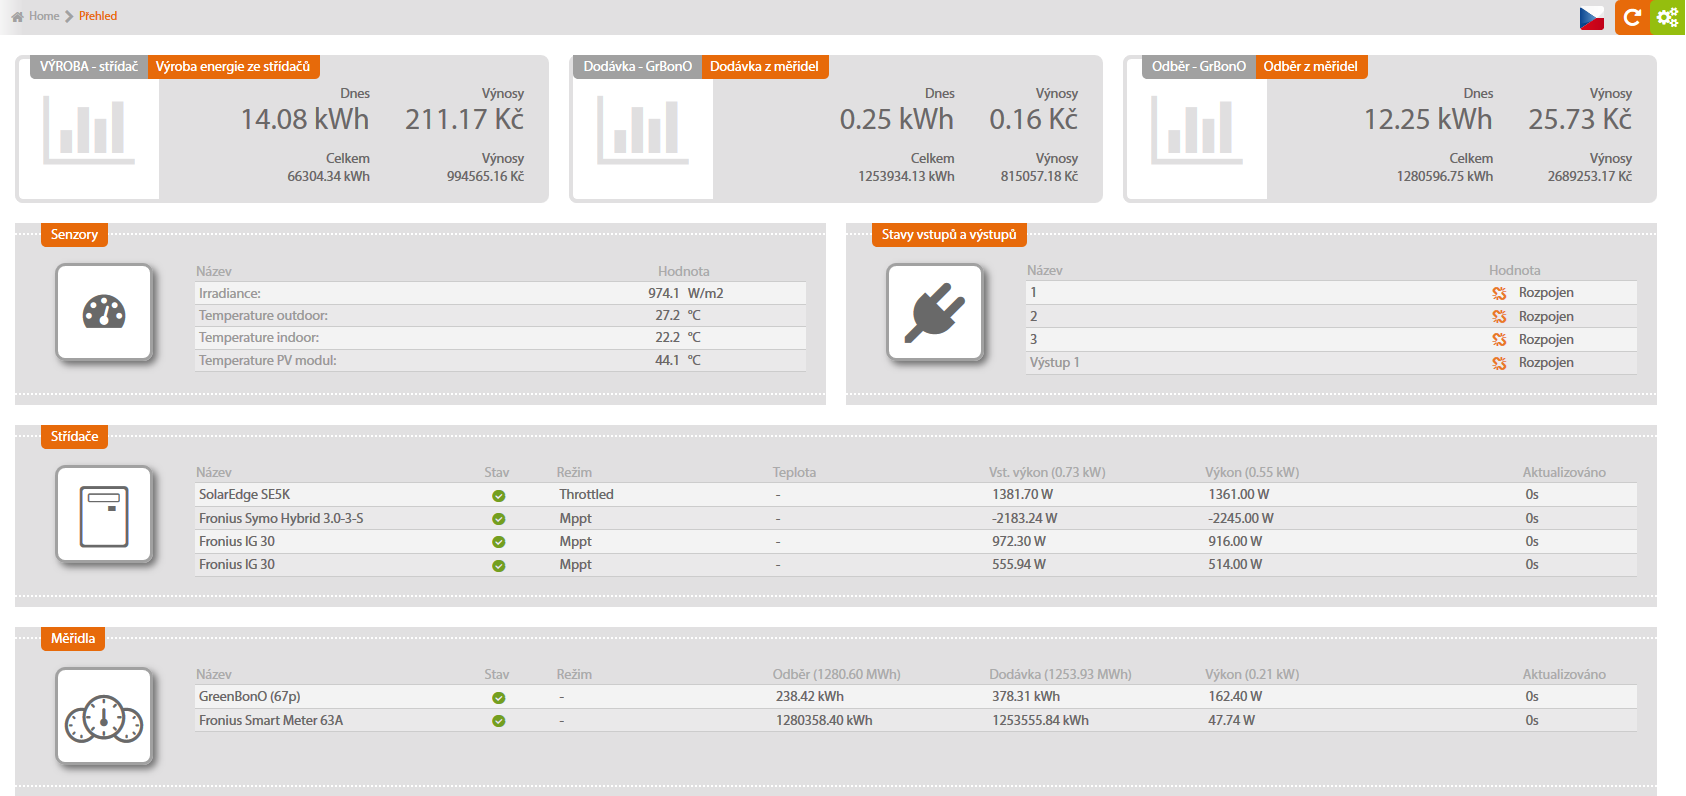The image size is (1686, 796).
Task: Click disconnected status icon for input 1
Action: 1499,293
